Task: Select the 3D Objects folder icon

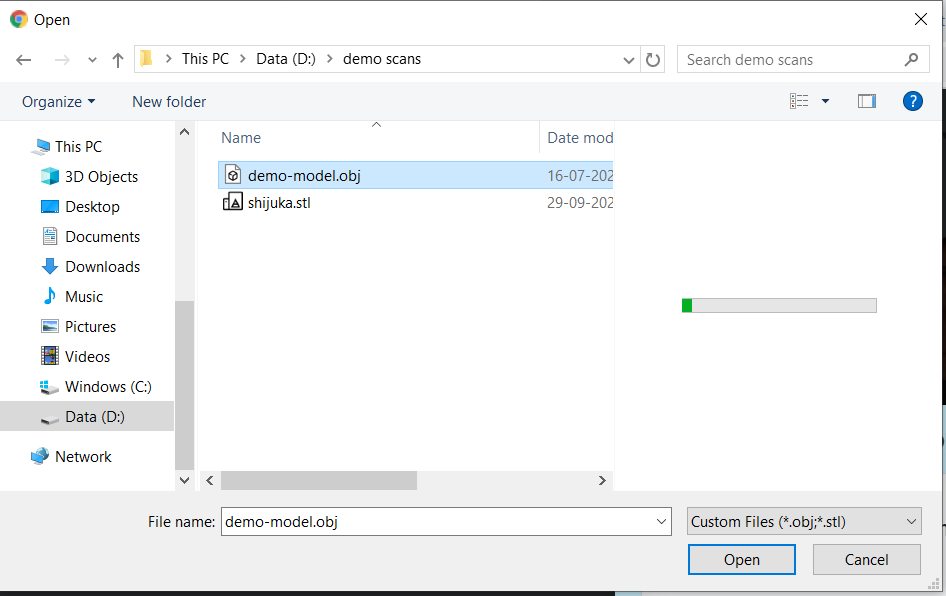Action: (x=50, y=177)
